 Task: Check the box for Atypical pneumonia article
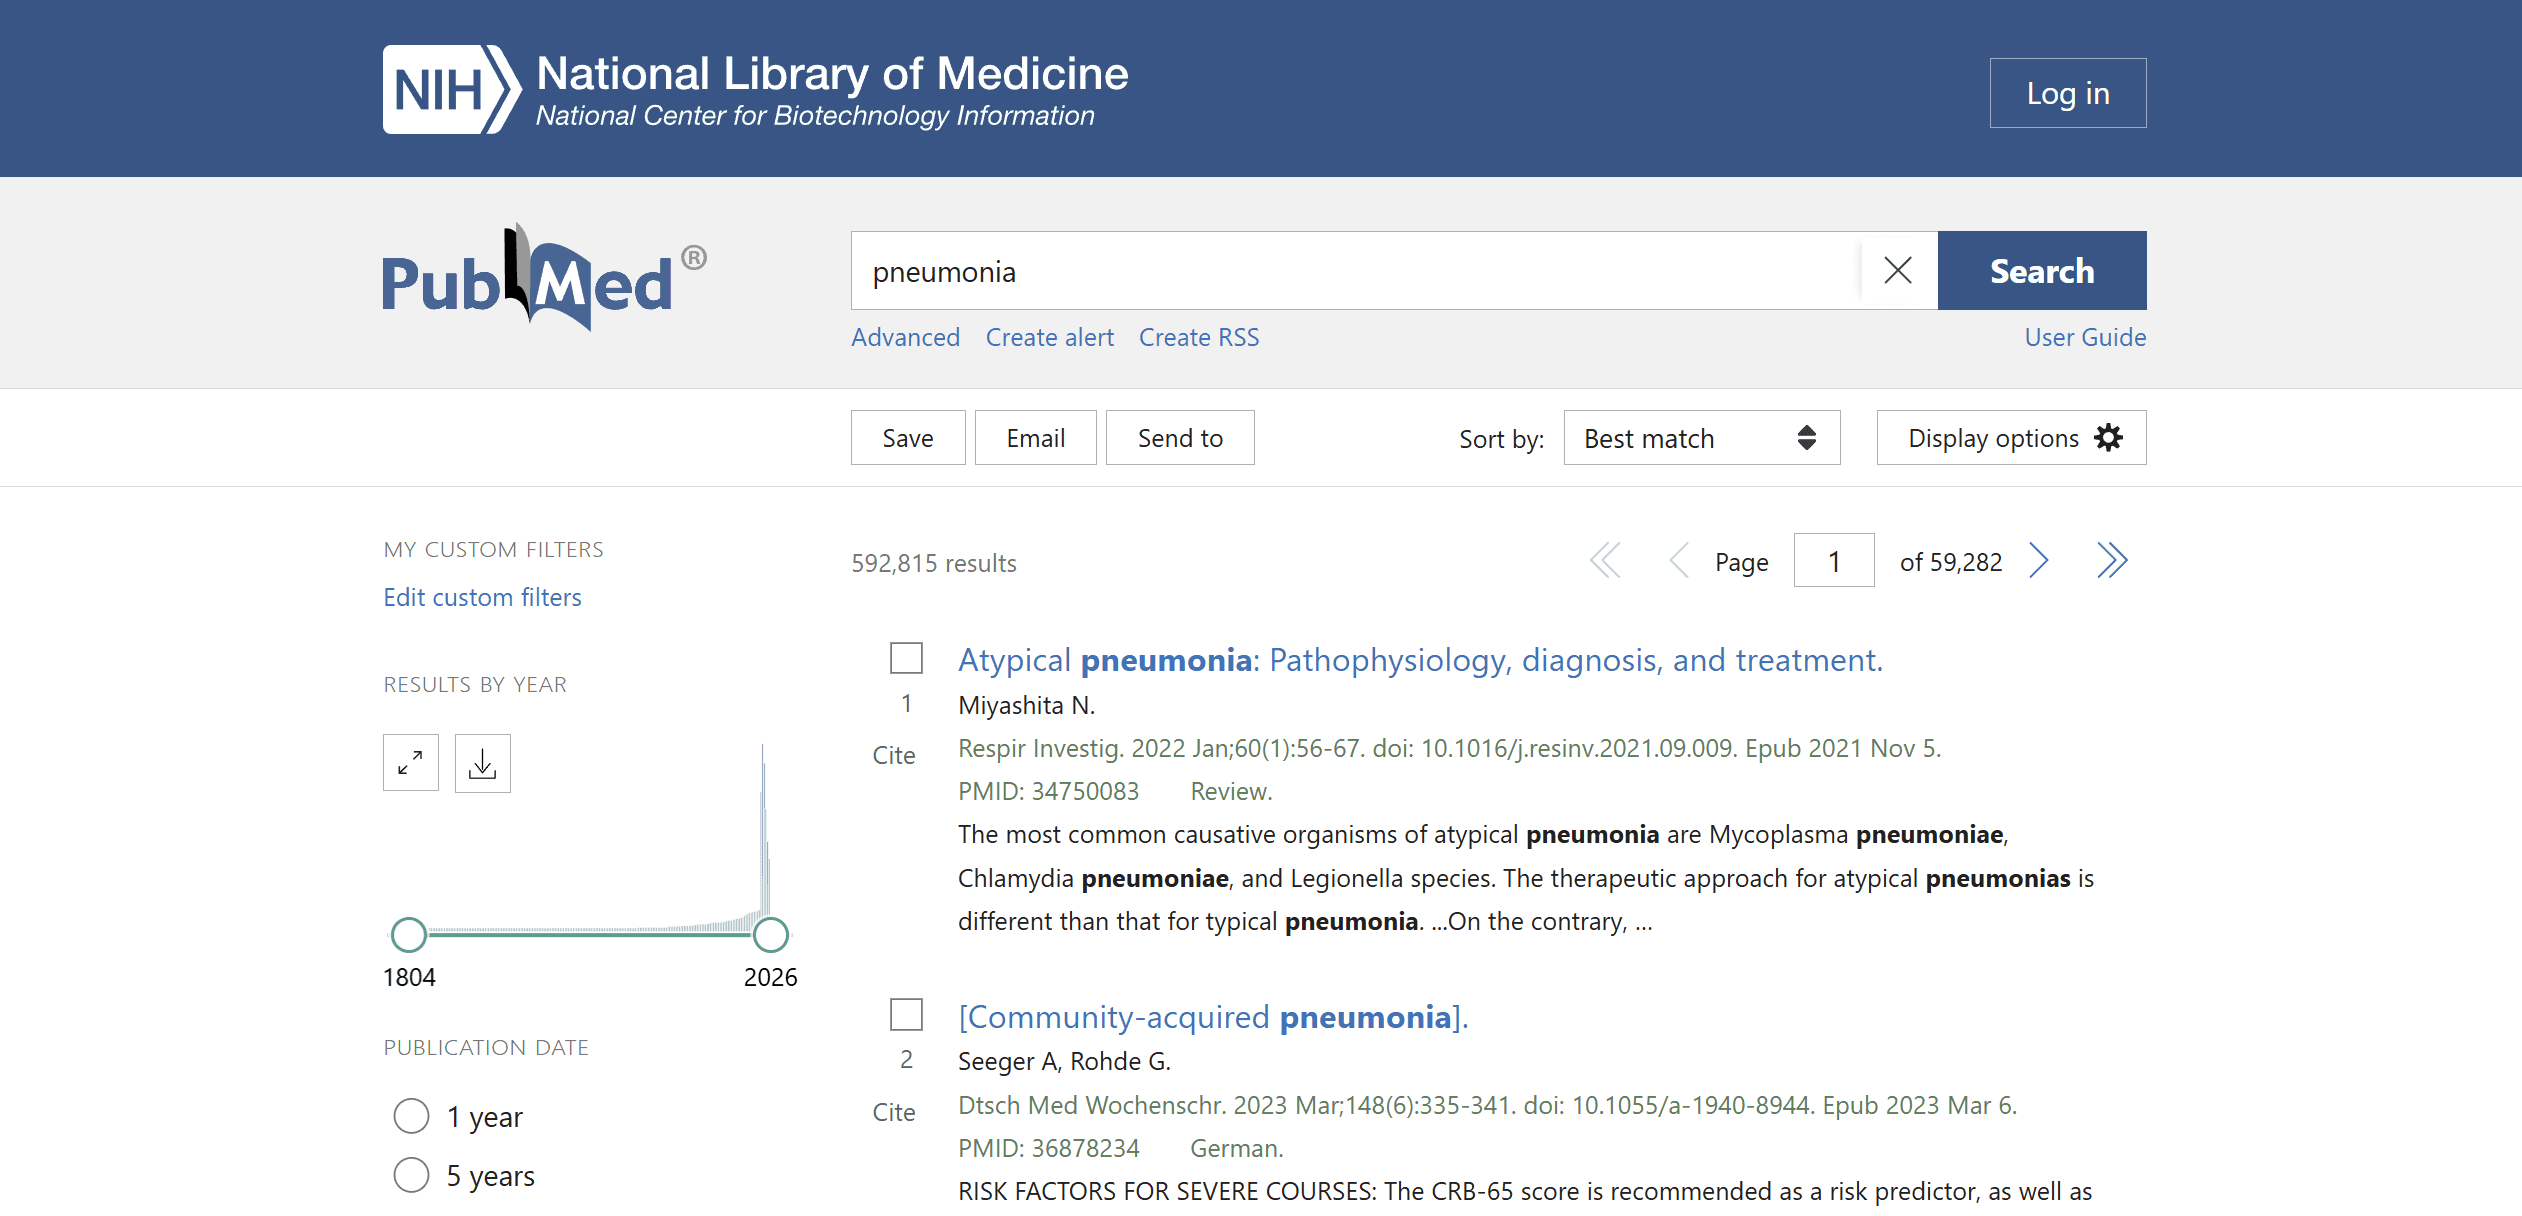click(906, 658)
